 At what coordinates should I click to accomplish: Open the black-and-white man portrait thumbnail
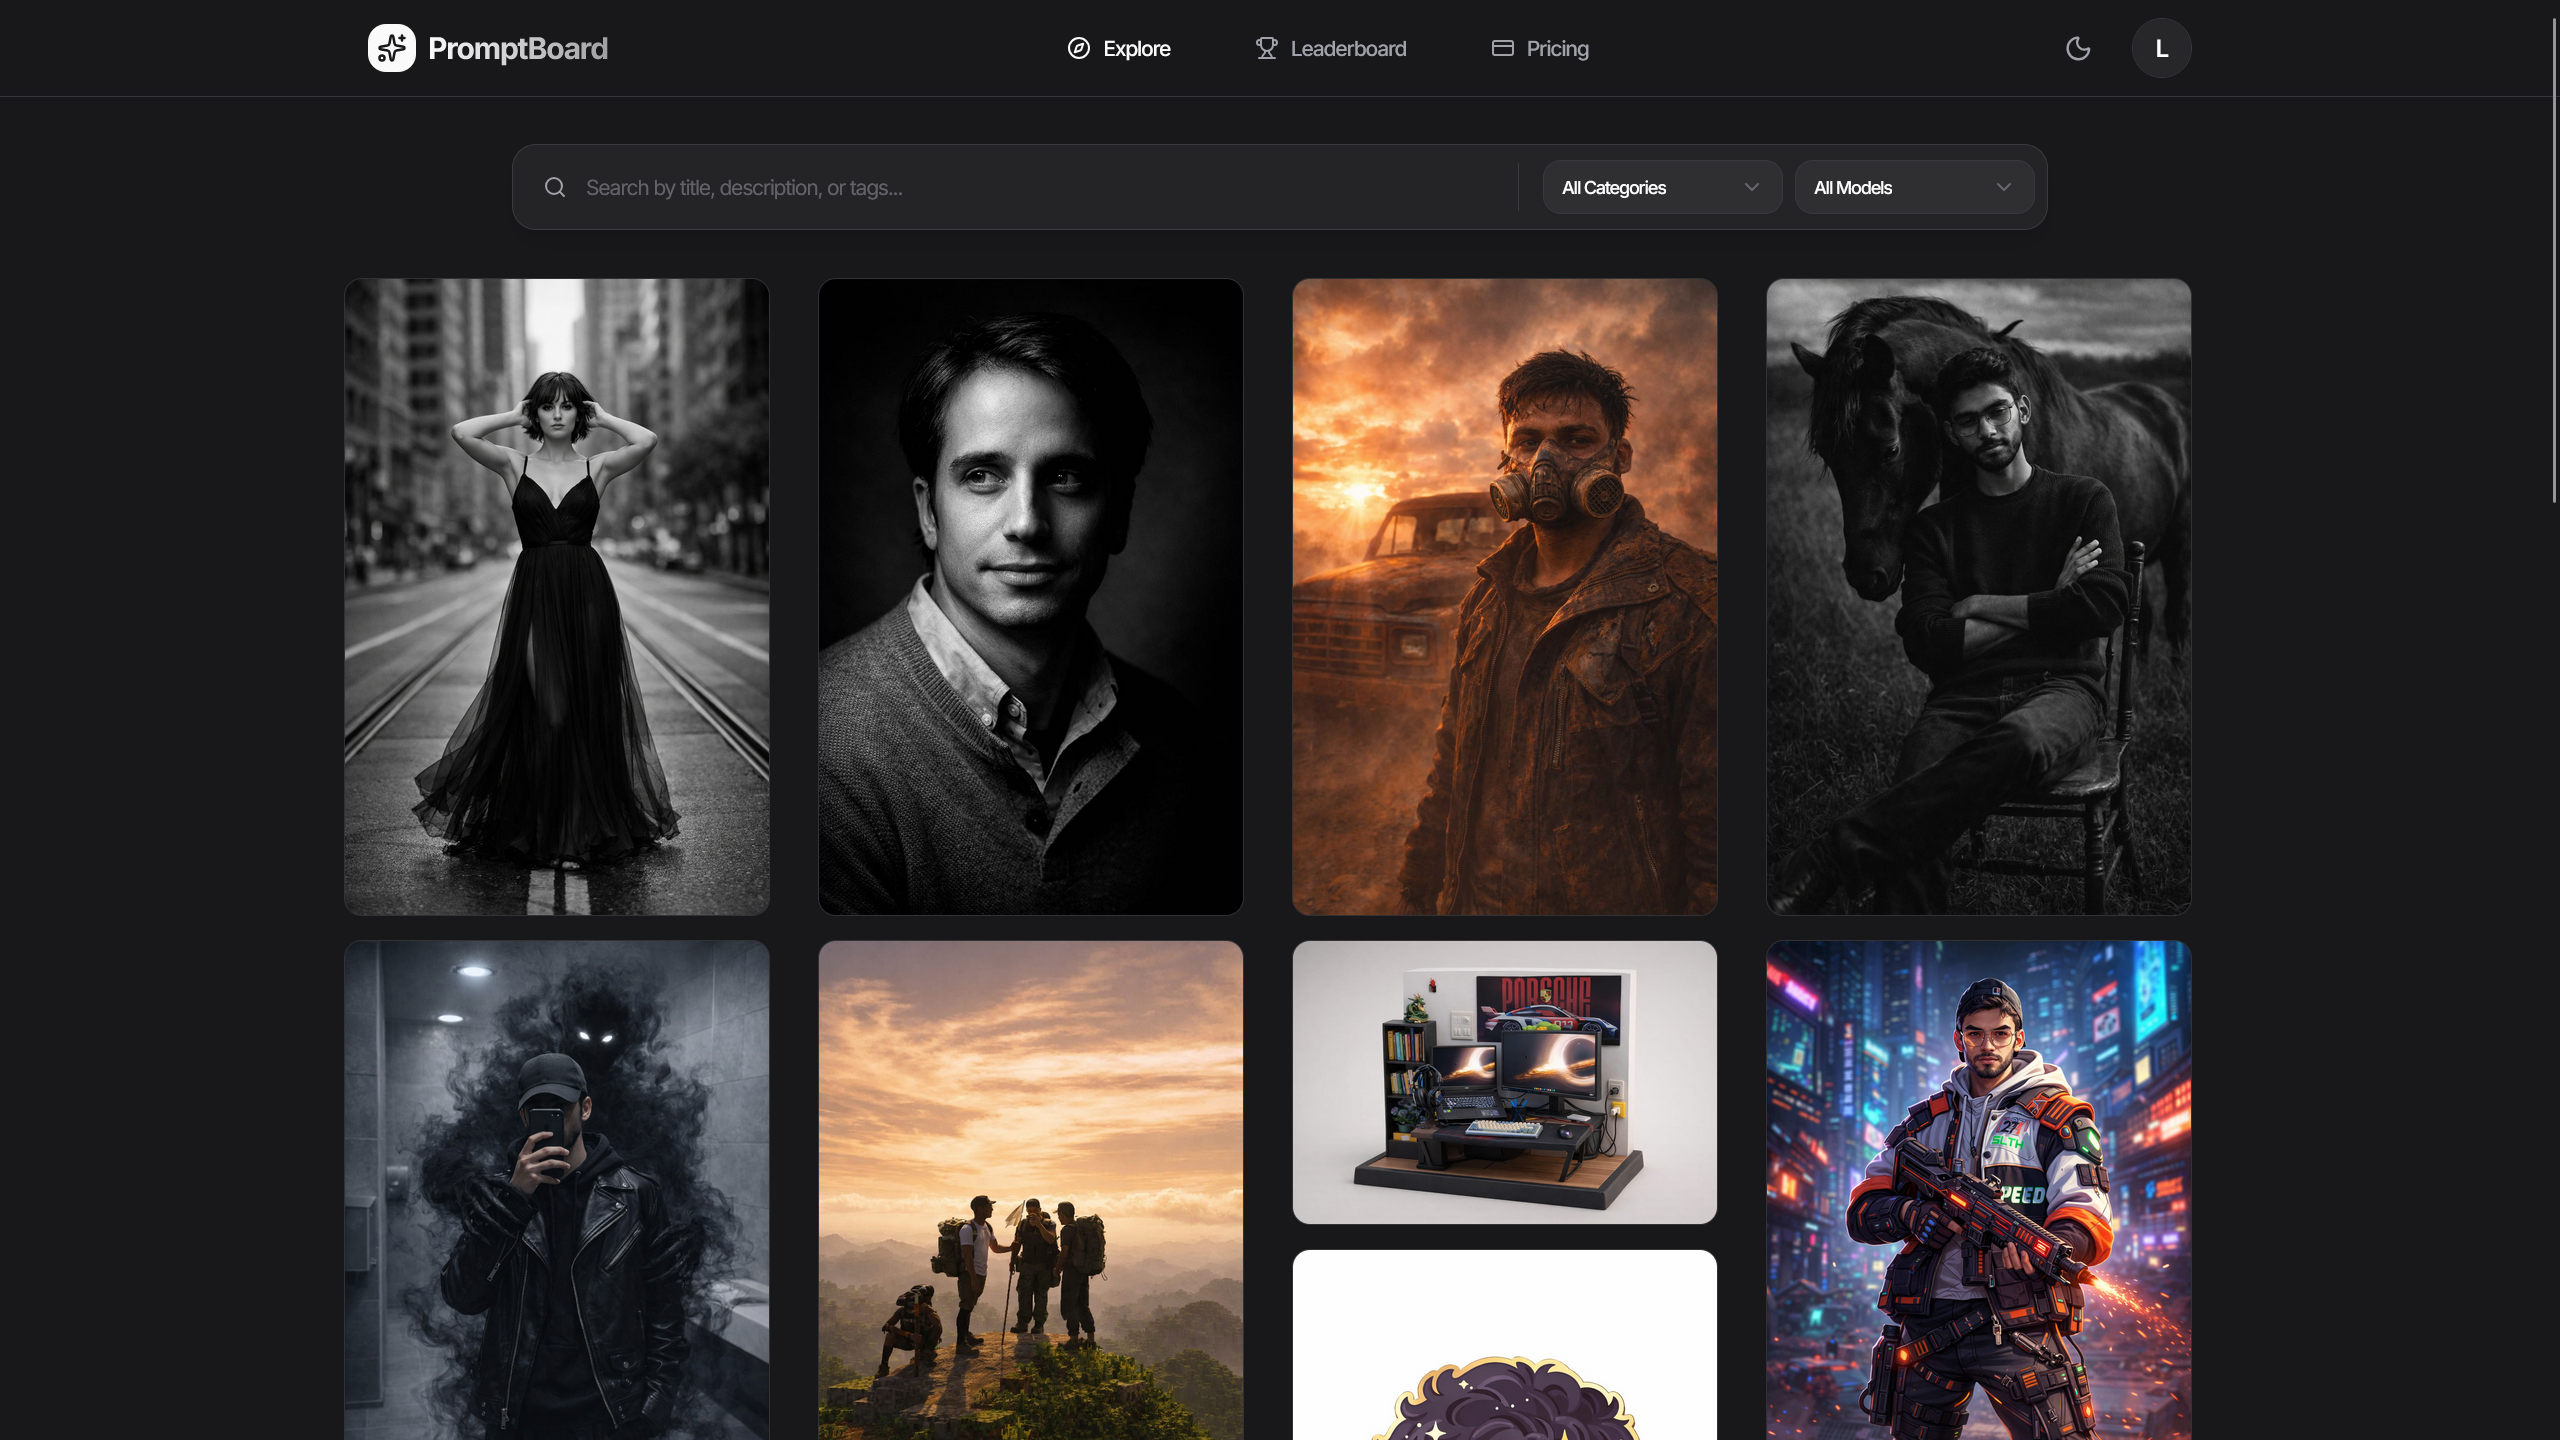point(1030,596)
